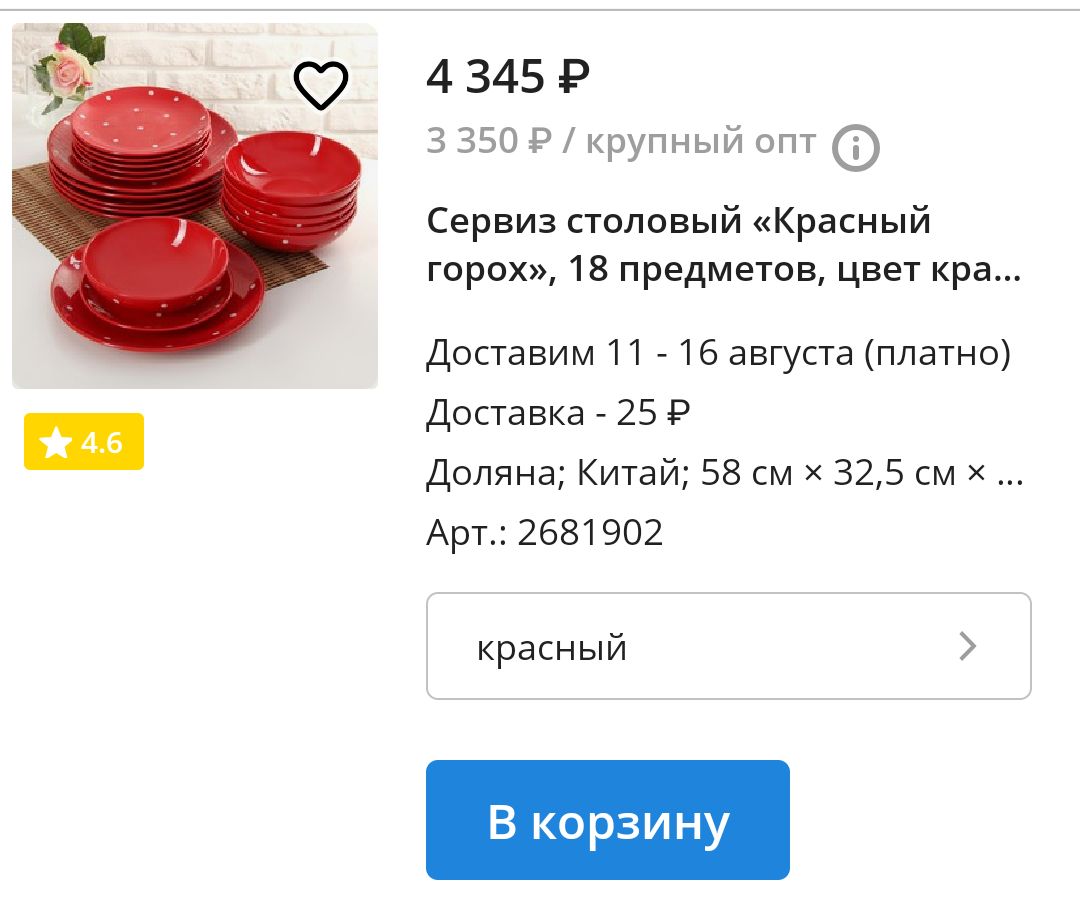This screenshot has height=919, width=1080.
Task: Click the price 4 345 ₽
Action: coord(508,76)
